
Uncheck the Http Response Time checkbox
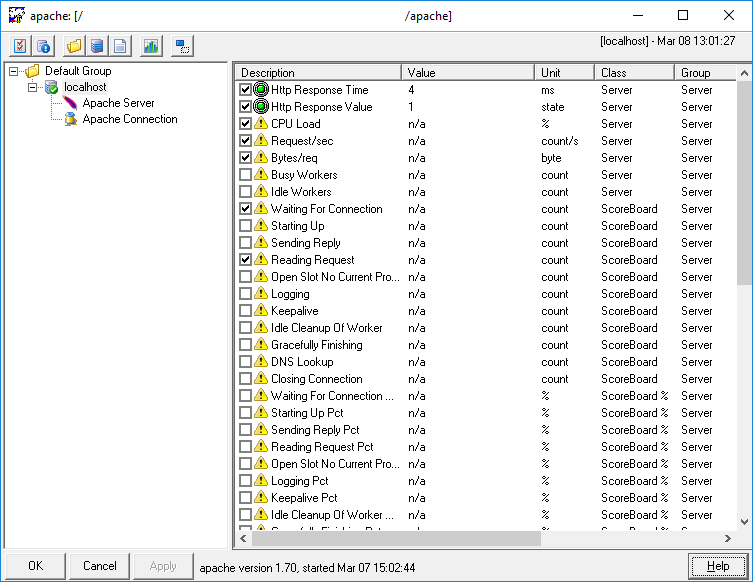pyautogui.click(x=246, y=90)
